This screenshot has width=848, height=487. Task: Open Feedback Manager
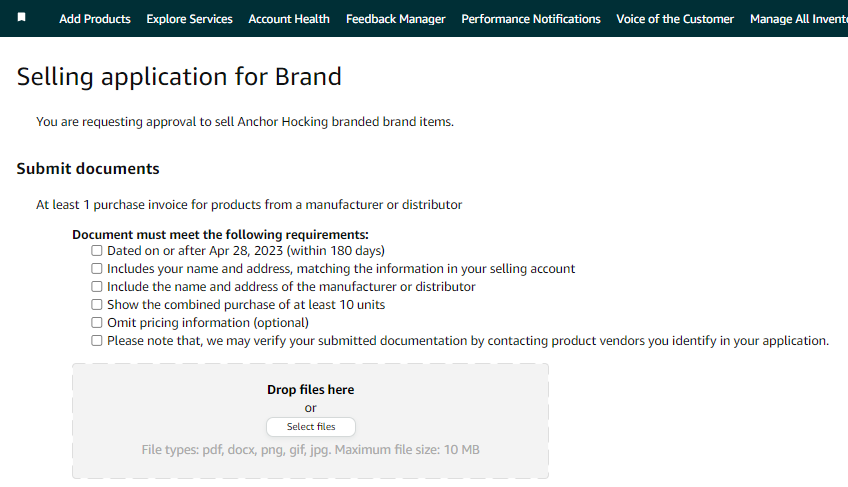396,19
